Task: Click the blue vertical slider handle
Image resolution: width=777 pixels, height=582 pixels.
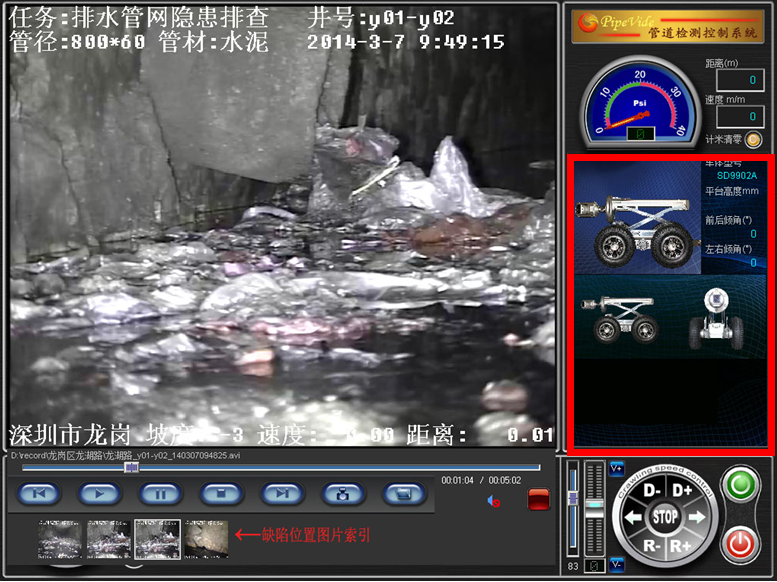Action: click(x=573, y=498)
